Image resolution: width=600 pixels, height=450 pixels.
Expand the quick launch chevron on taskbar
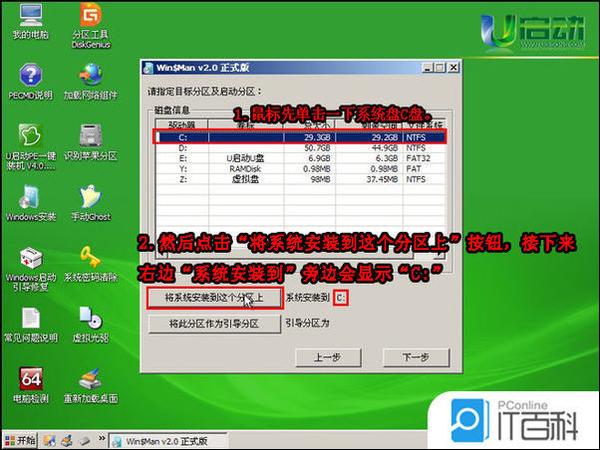click(x=101, y=438)
